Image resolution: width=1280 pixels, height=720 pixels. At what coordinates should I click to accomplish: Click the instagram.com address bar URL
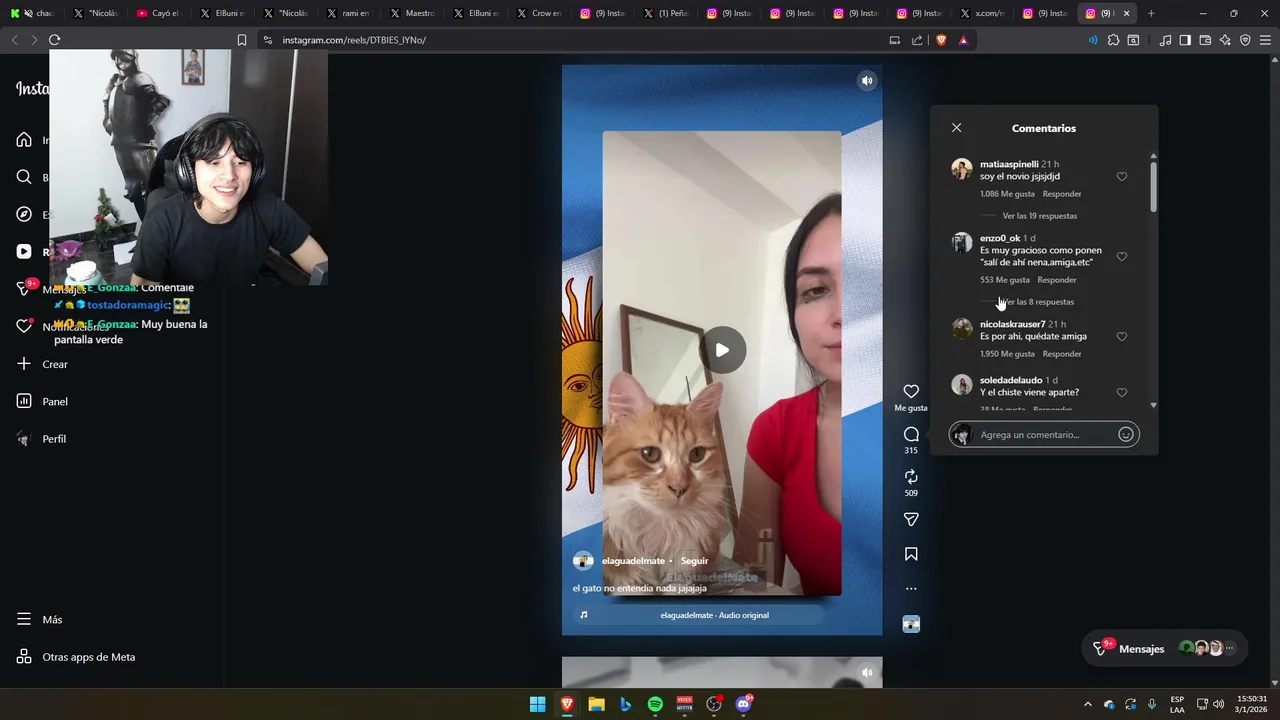354,40
